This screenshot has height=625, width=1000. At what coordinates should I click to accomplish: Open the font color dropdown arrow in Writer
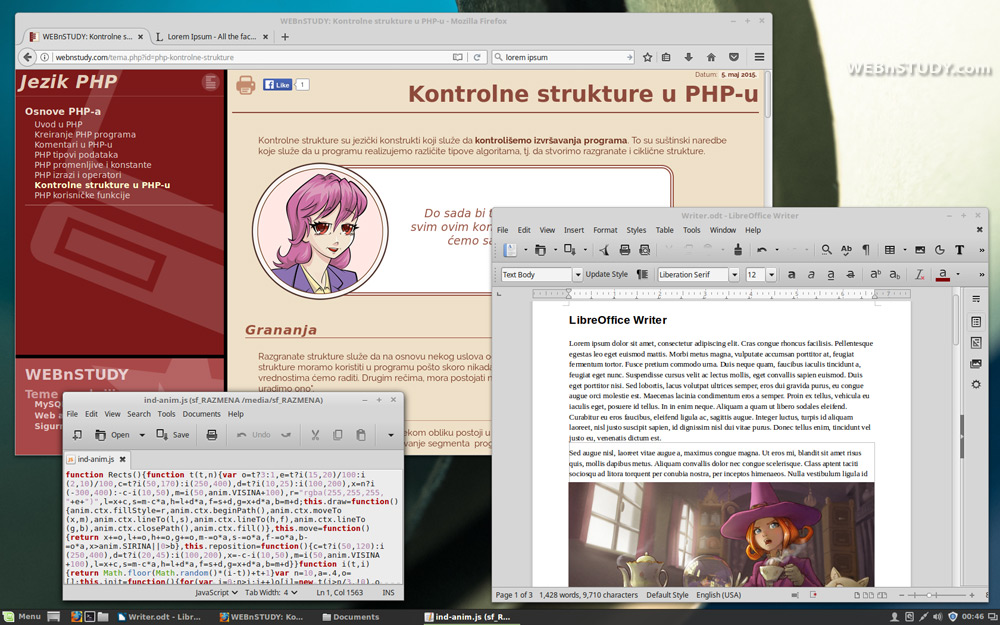pos(957,275)
